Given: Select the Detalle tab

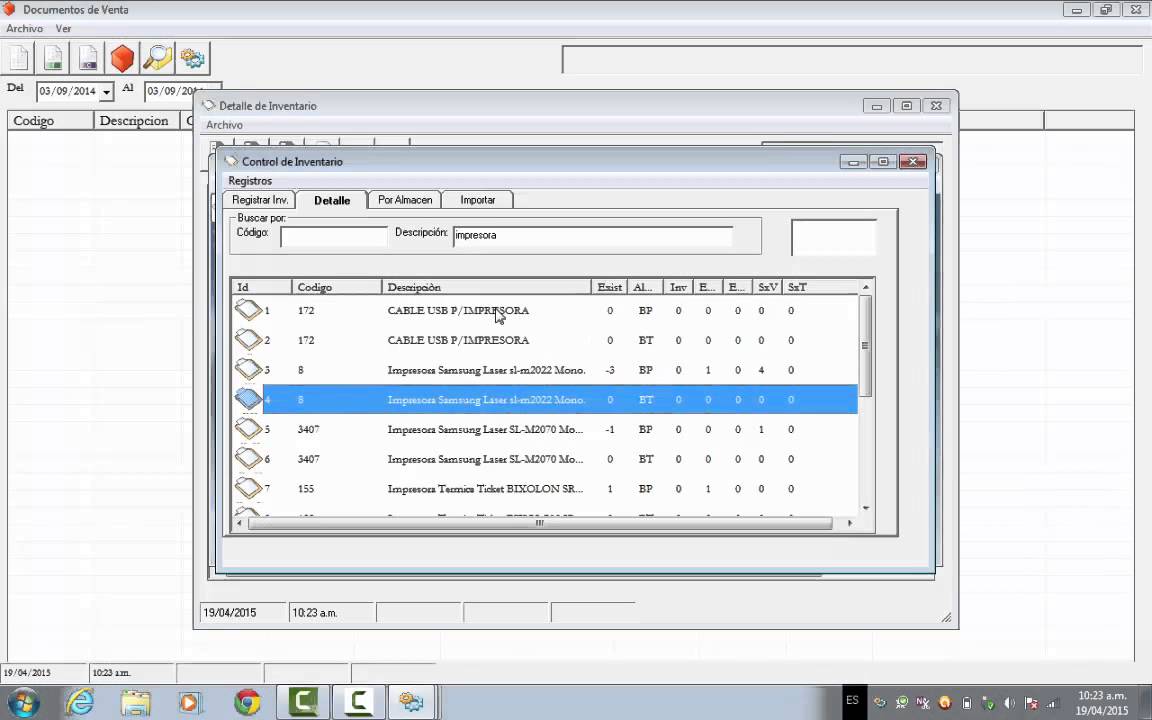Looking at the screenshot, I should coord(331,200).
